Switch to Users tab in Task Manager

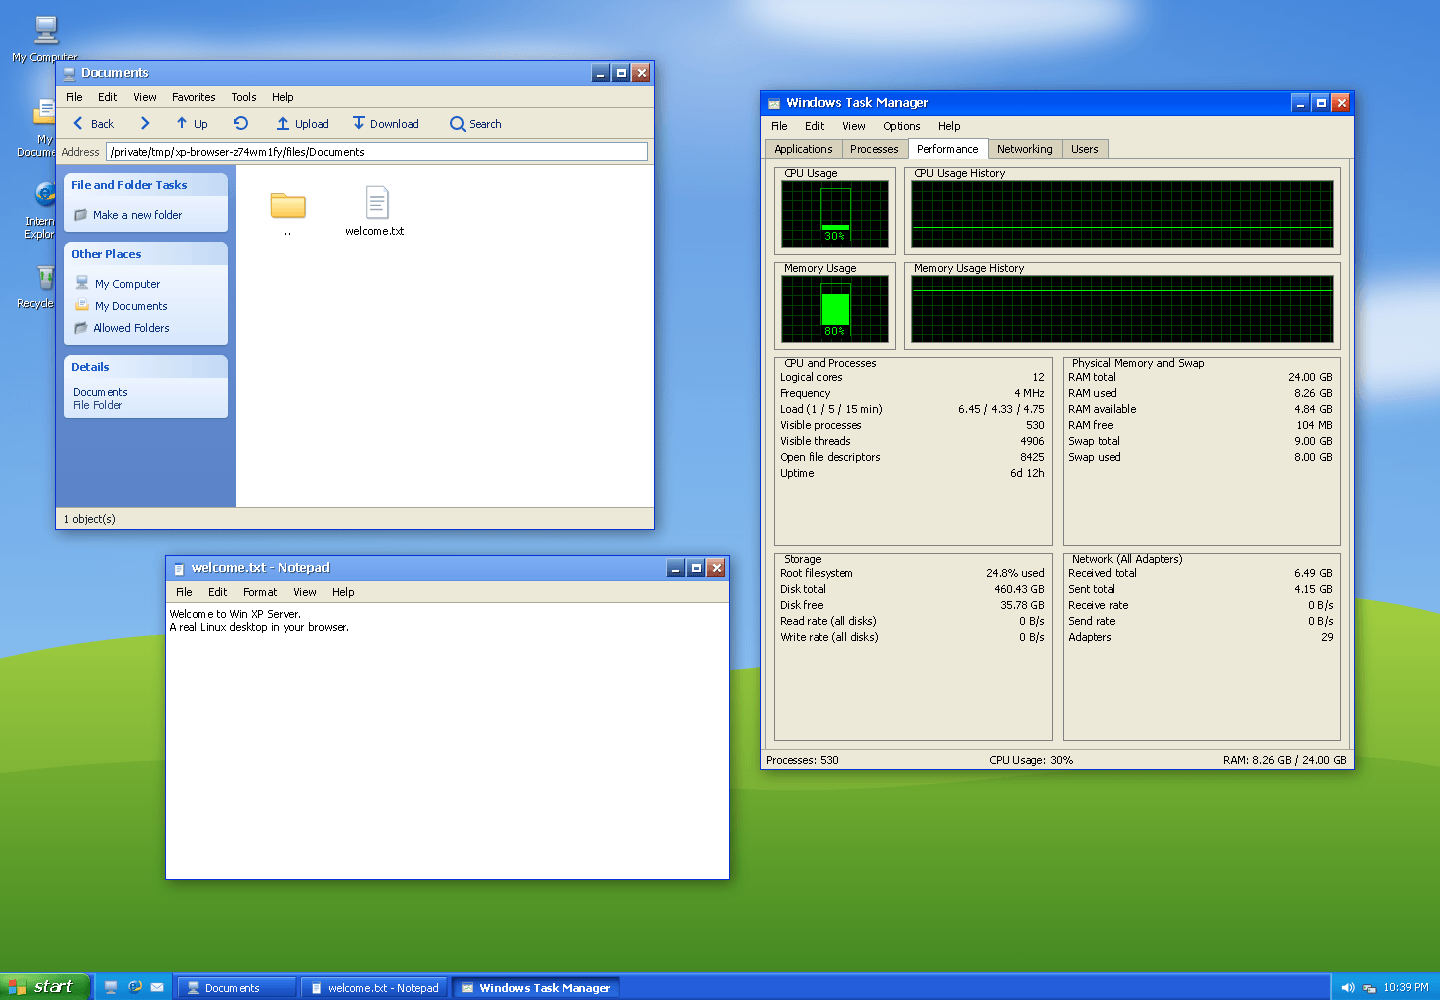point(1085,149)
